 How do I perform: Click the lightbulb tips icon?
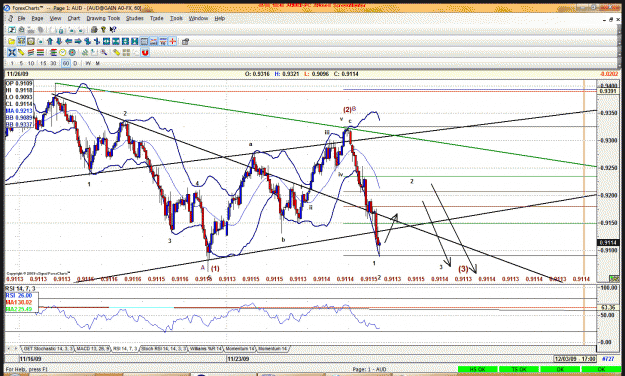pyautogui.click(x=103, y=30)
